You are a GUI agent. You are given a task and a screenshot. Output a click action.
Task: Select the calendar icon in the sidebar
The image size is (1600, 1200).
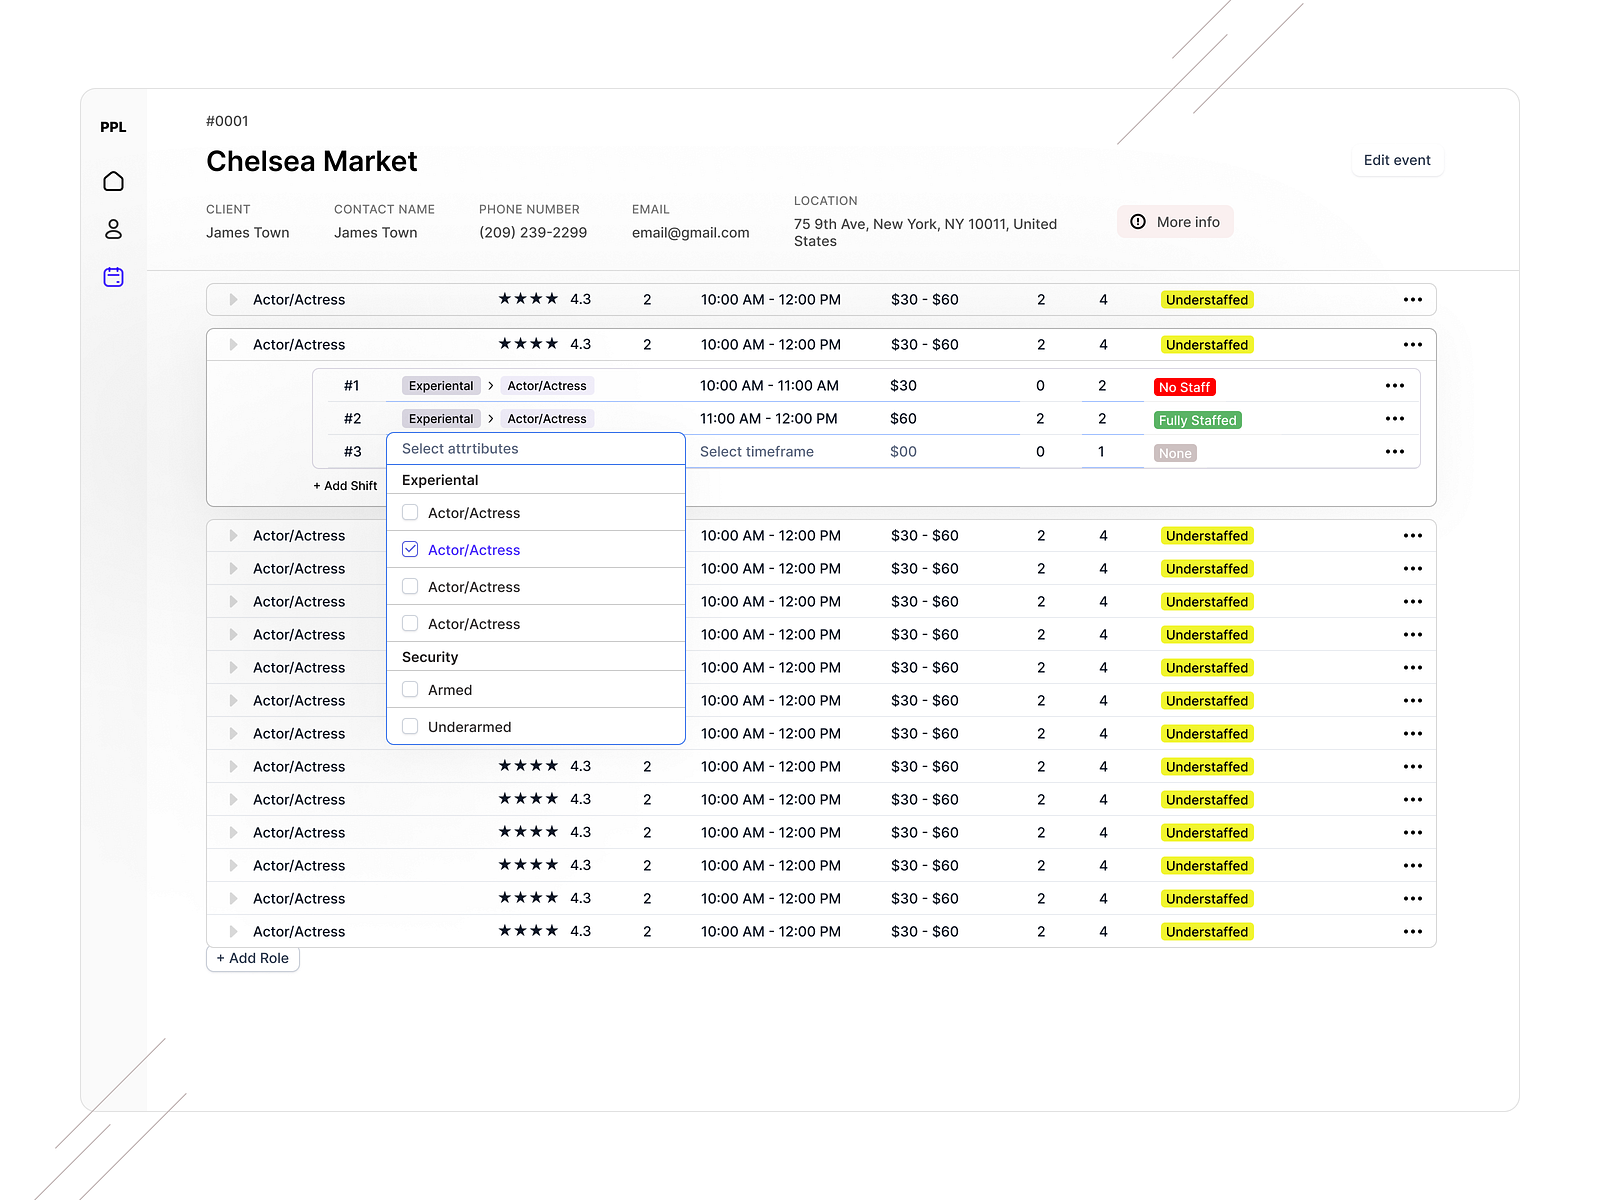click(113, 277)
